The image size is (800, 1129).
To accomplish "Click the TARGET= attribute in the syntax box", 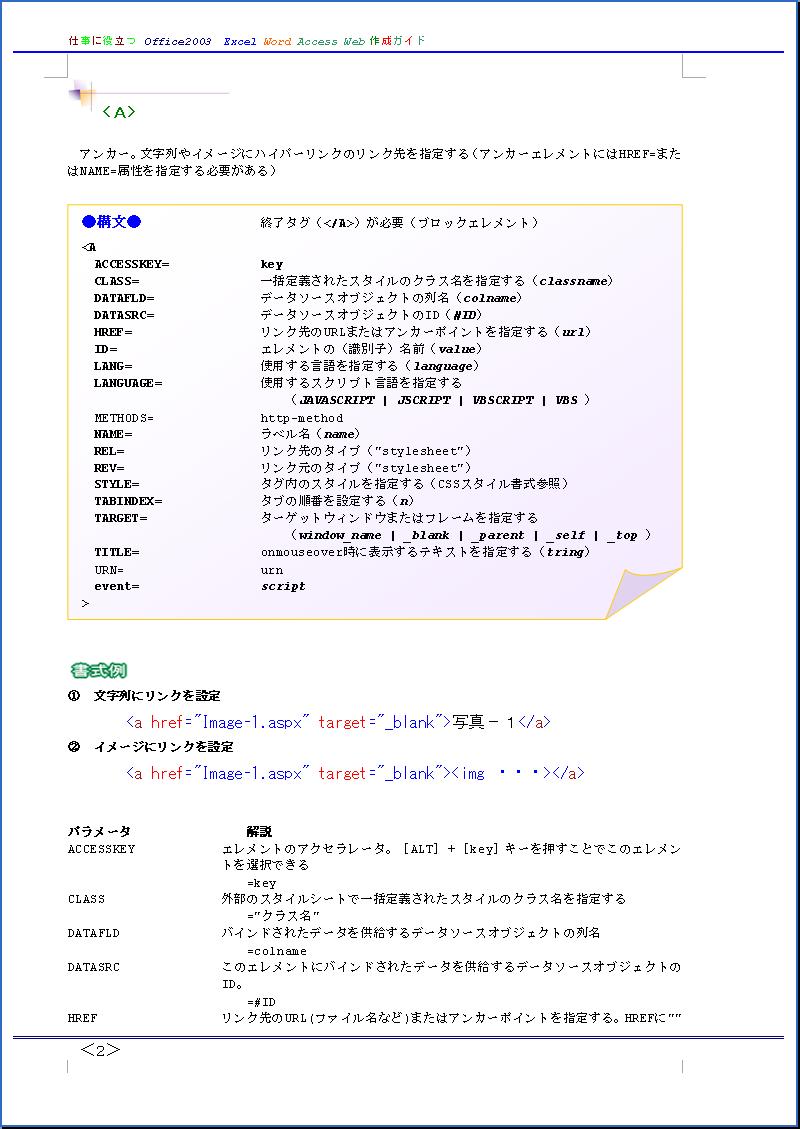I will 120,518.
